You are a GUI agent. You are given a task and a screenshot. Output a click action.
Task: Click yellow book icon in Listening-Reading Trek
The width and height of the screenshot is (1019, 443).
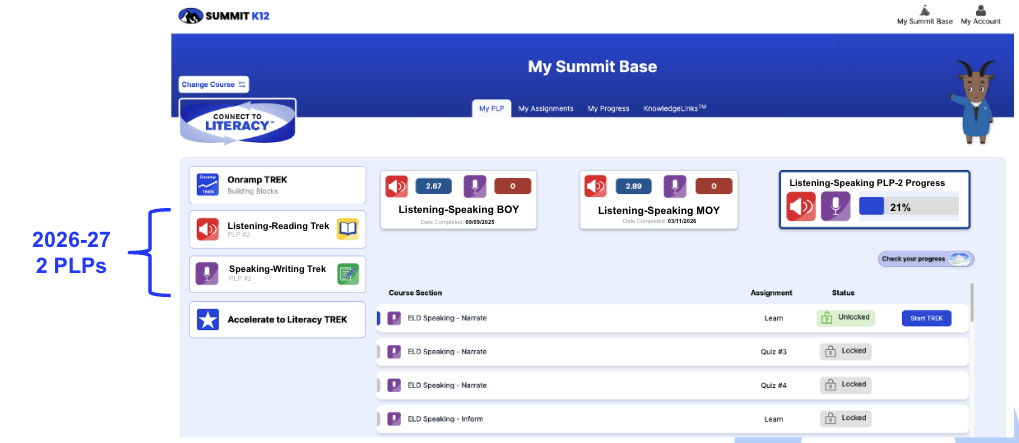pyautogui.click(x=348, y=229)
